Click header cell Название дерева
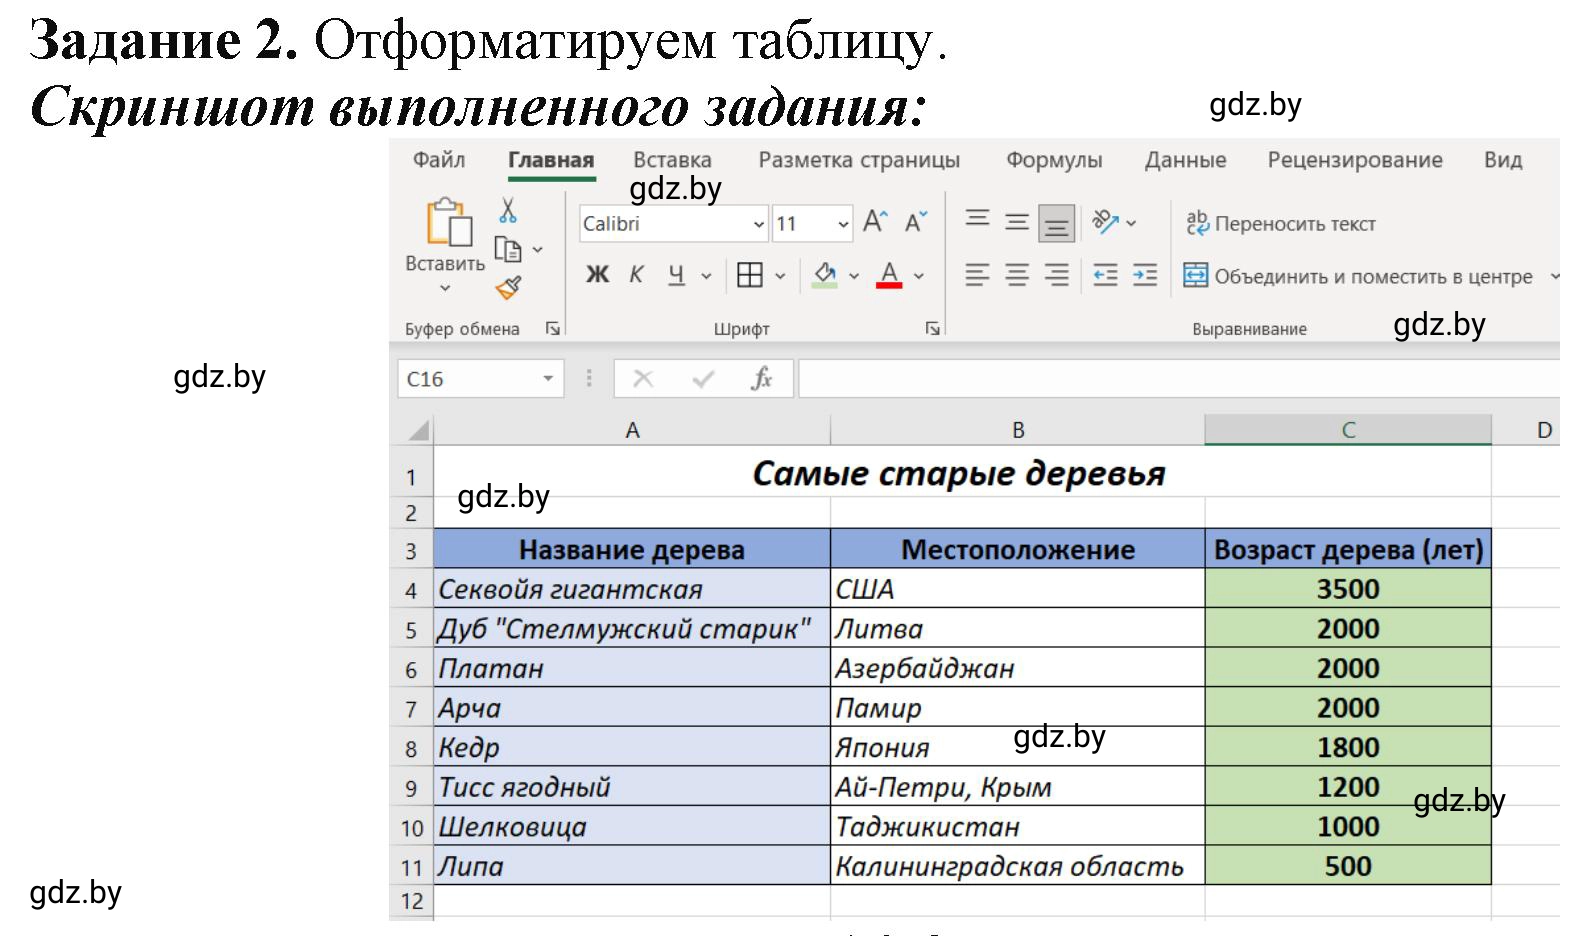The height and width of the screenshot is (936, 1581). pos(632,550)
